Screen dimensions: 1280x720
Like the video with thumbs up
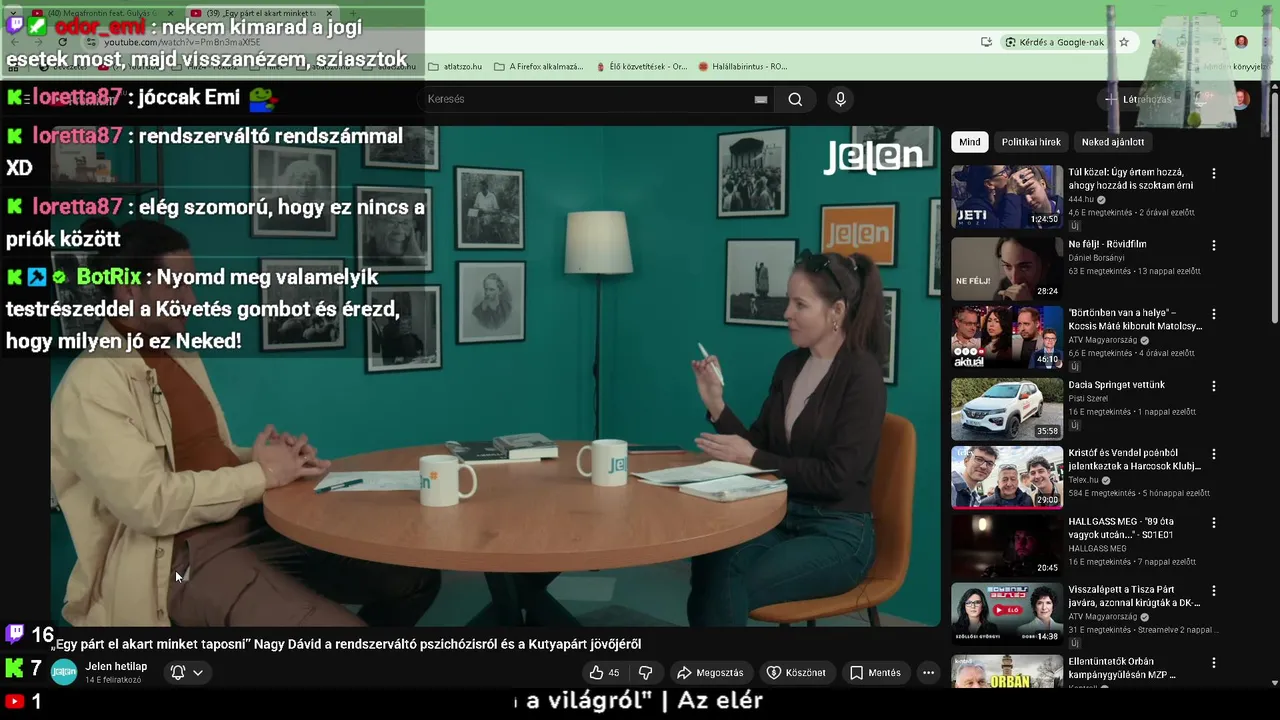point(604,673)
